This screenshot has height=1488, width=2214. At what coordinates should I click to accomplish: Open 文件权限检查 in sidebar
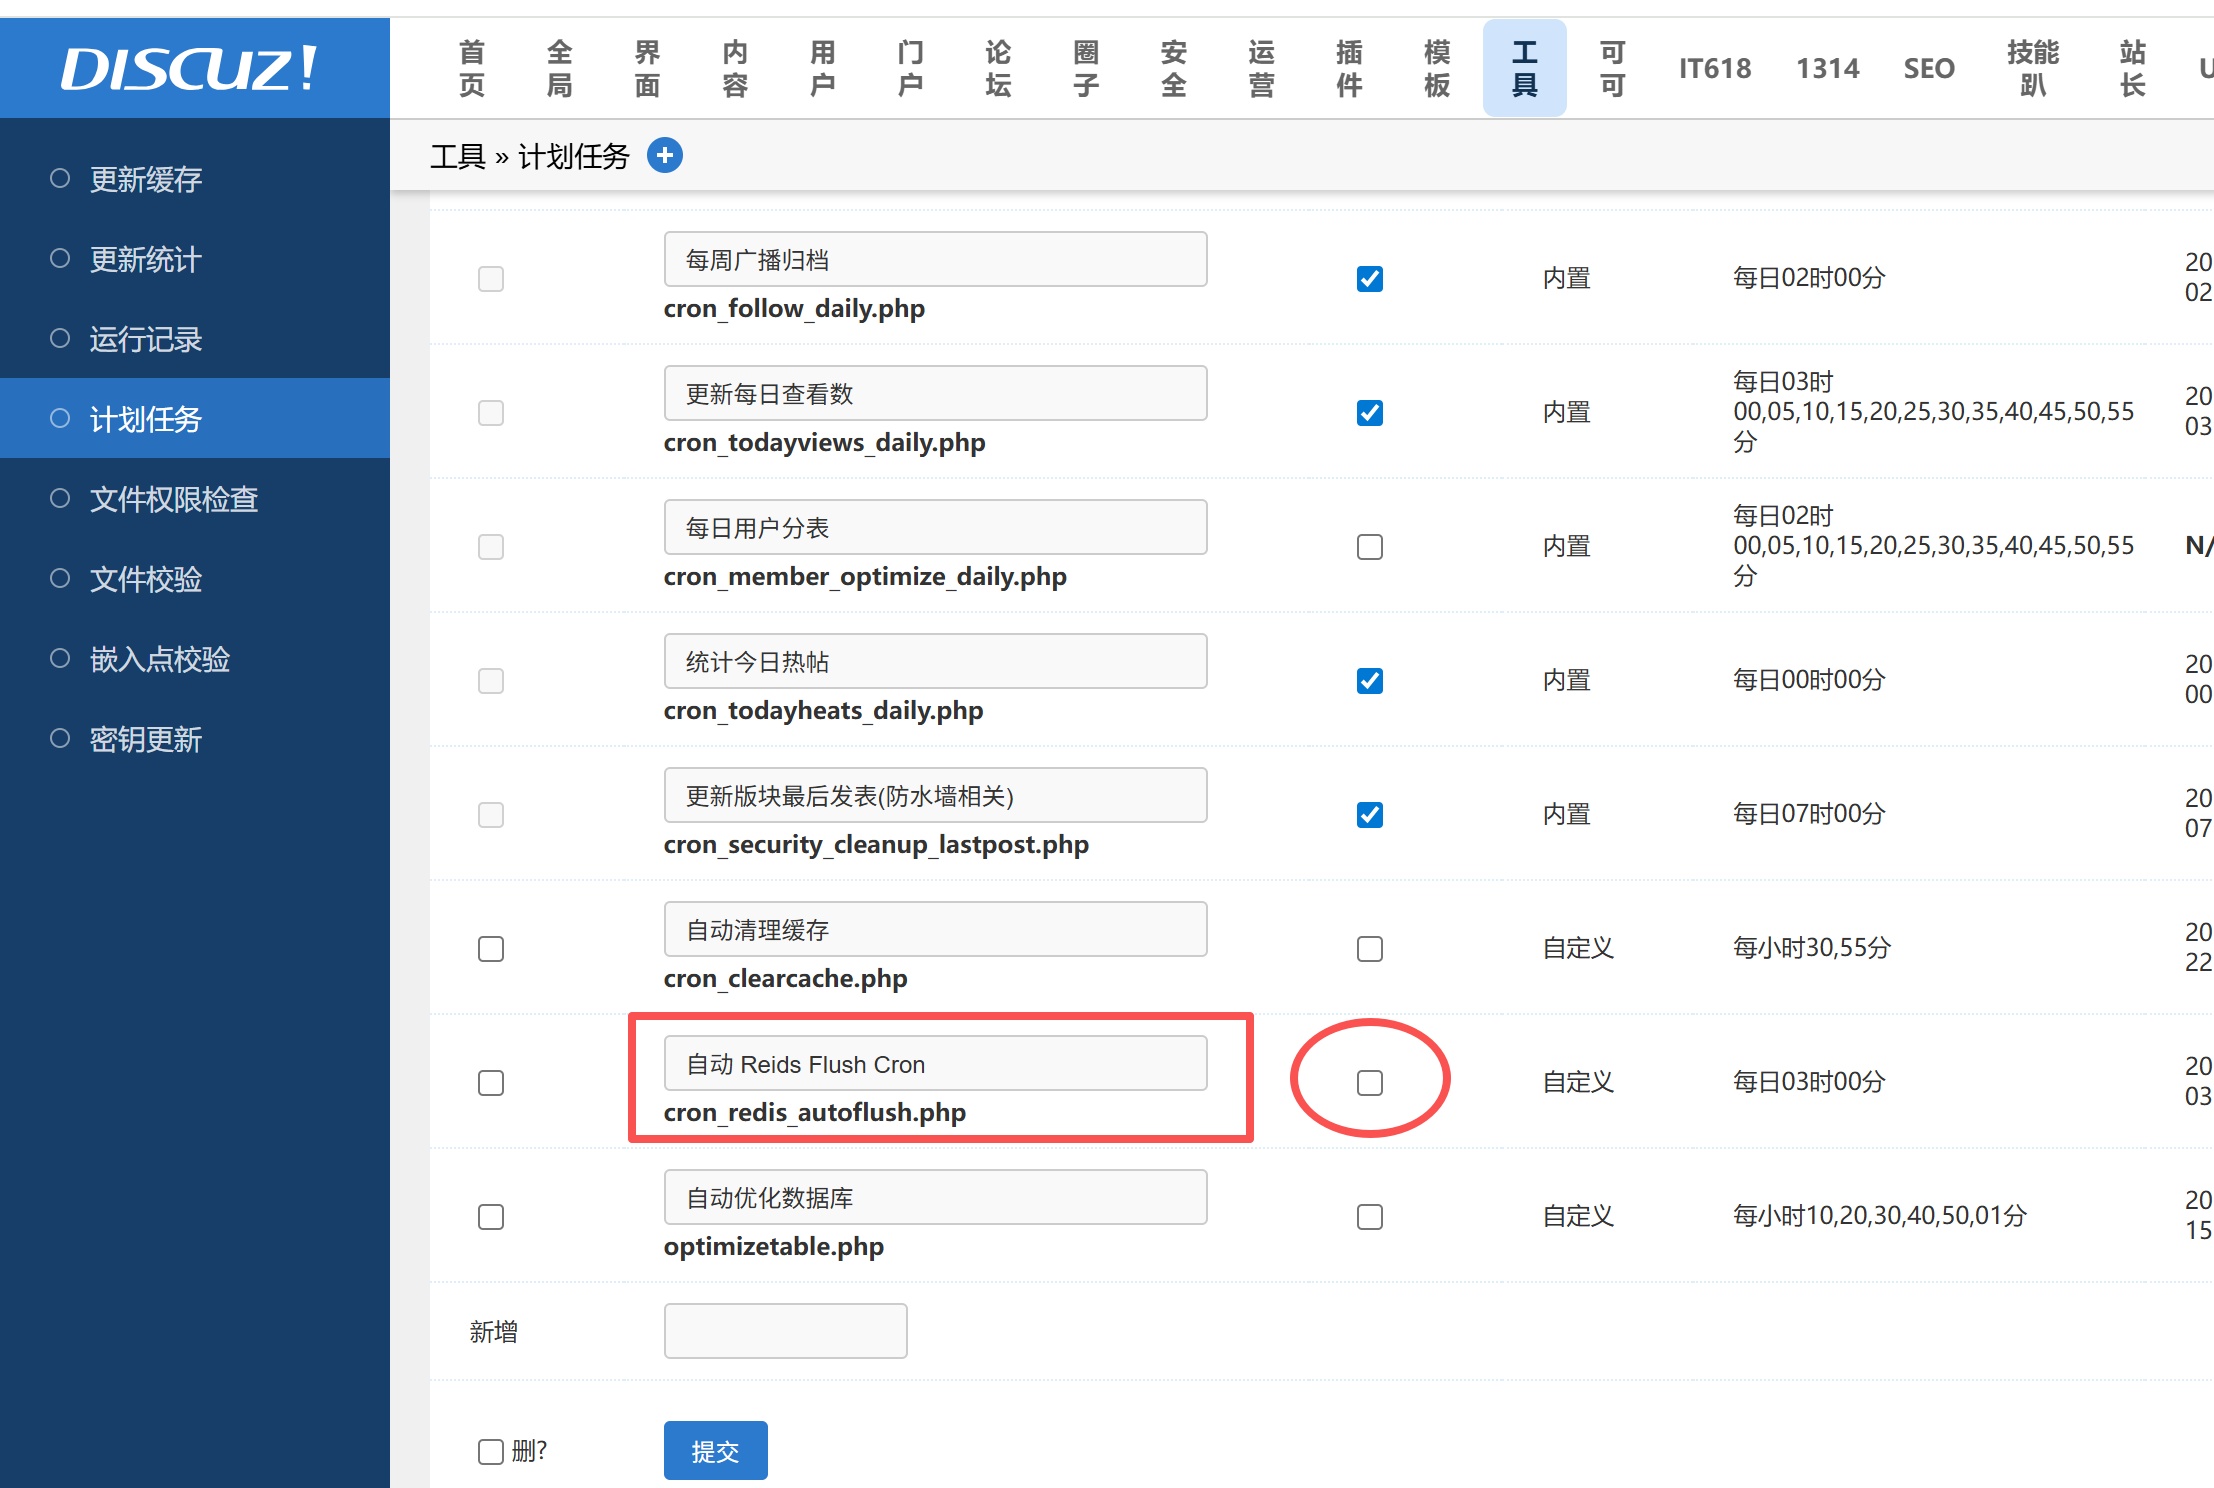coord(195,499)
